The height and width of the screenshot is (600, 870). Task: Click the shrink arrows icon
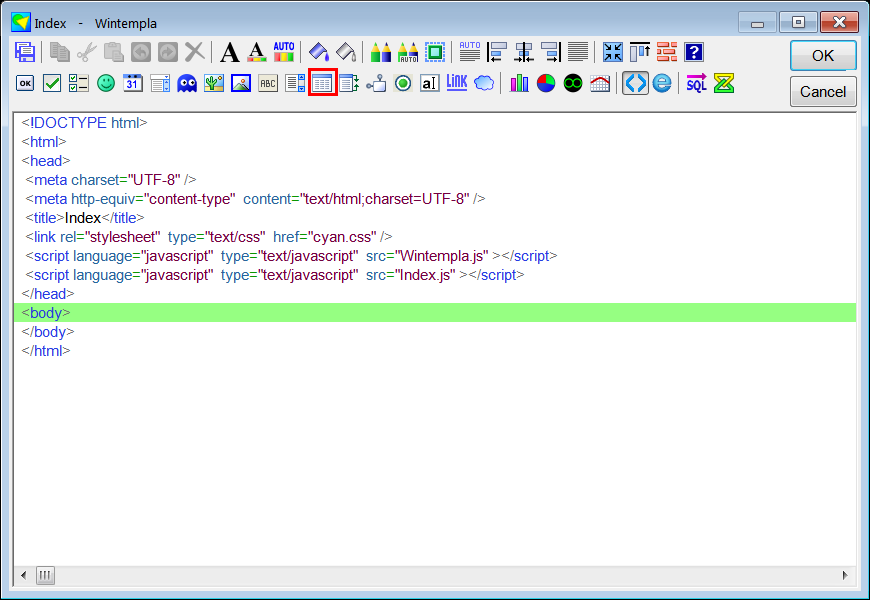[613, 52]
